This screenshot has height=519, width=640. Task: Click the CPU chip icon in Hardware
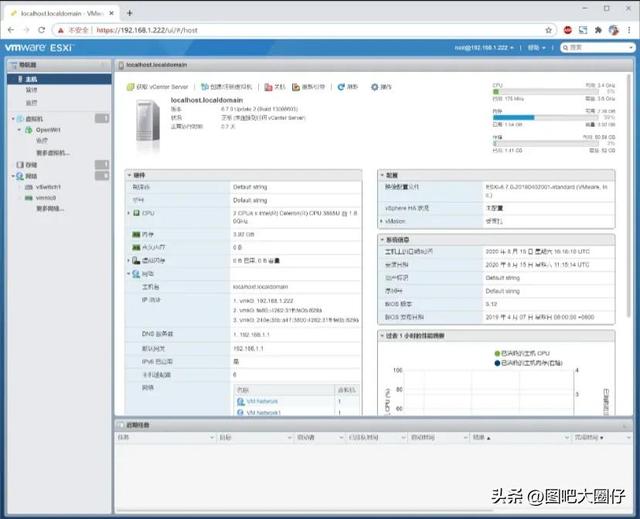pyautogui.click(x=137, y=213)
